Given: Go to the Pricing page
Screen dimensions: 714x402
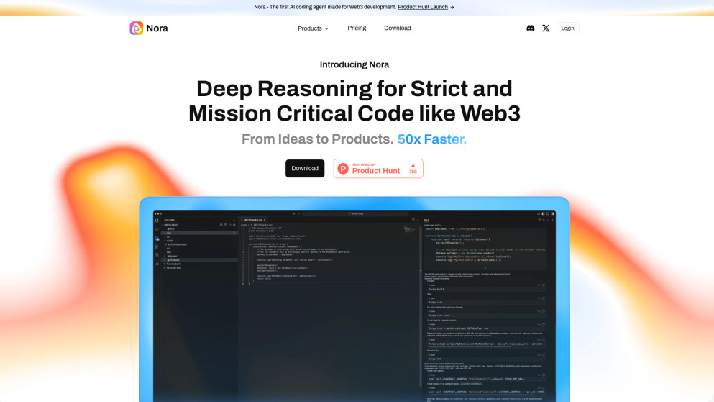Looking at the screenshot, I should 356,28.
